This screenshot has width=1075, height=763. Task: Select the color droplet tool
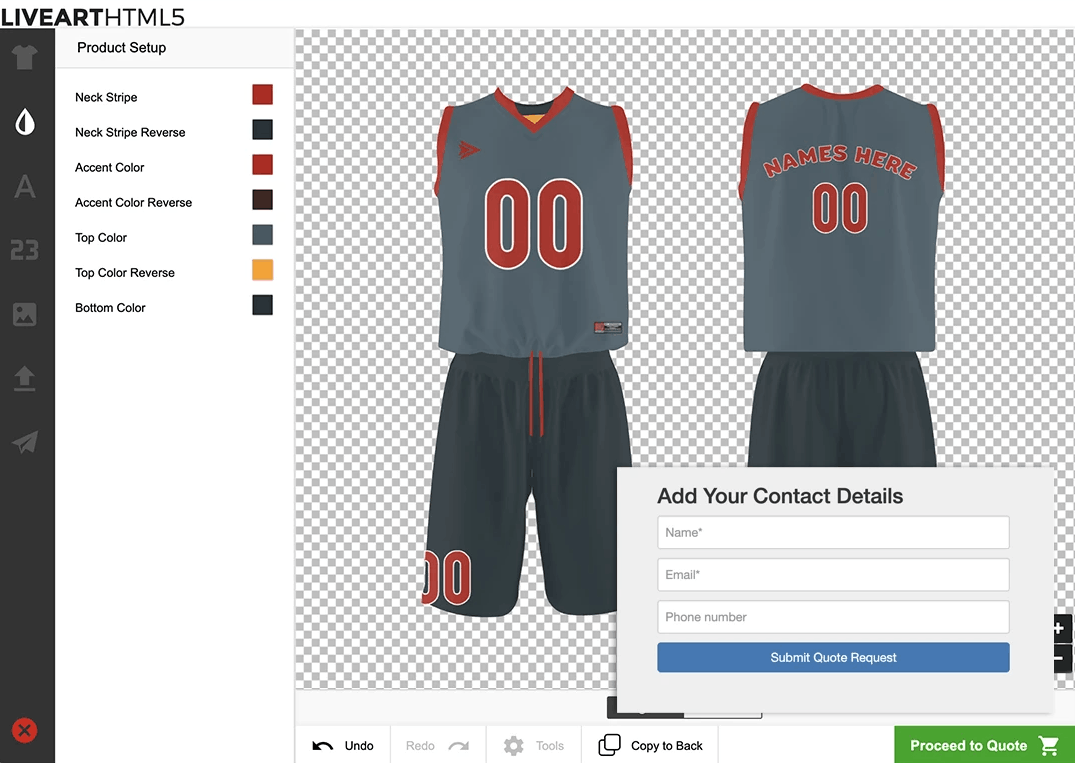click(25, 122)
